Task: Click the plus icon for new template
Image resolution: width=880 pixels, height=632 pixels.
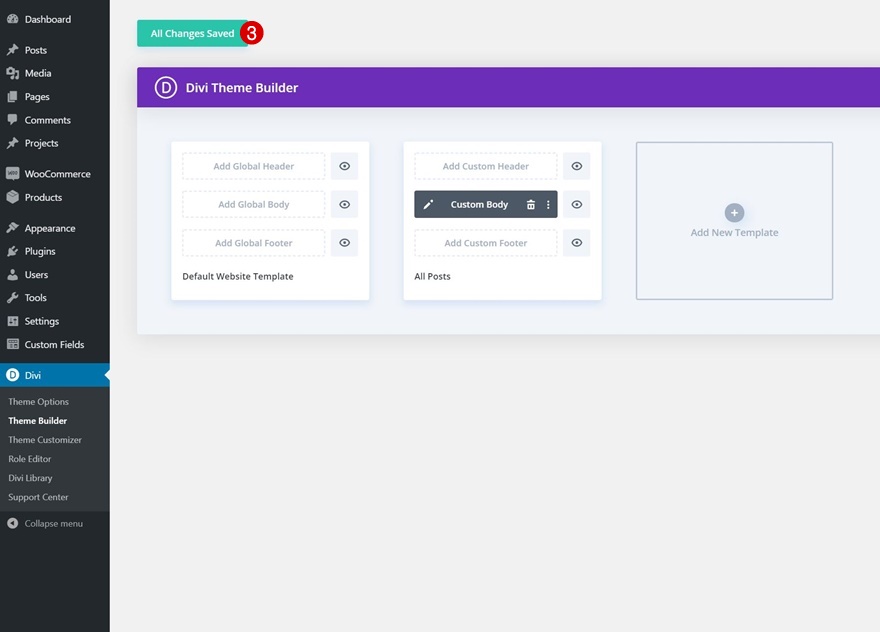Action: tap(734, 213)
